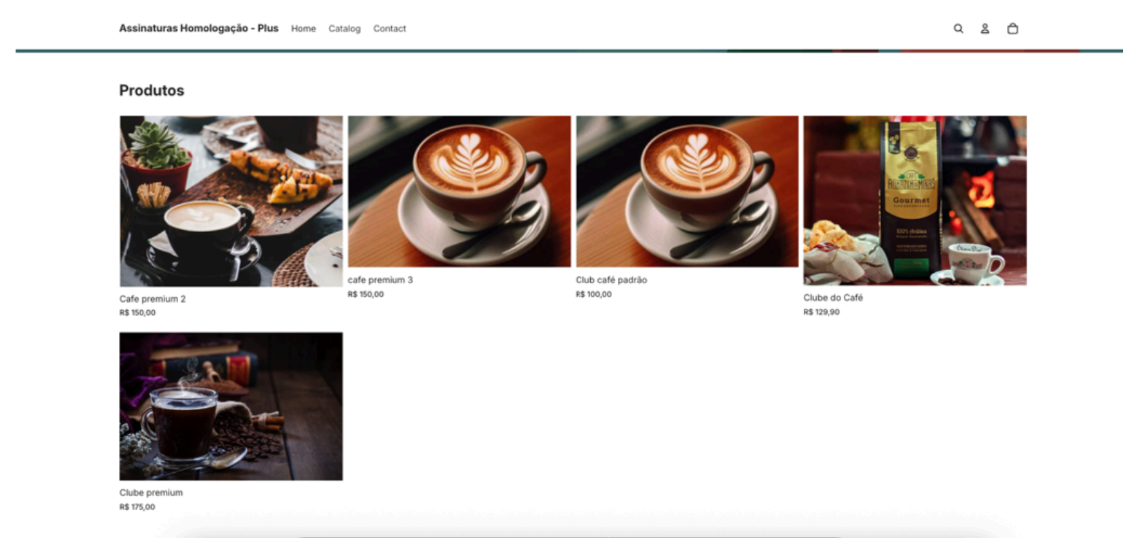Click the Assinaturas Homologação - Plus store title
1146x538 pixels.
[198, 28]
